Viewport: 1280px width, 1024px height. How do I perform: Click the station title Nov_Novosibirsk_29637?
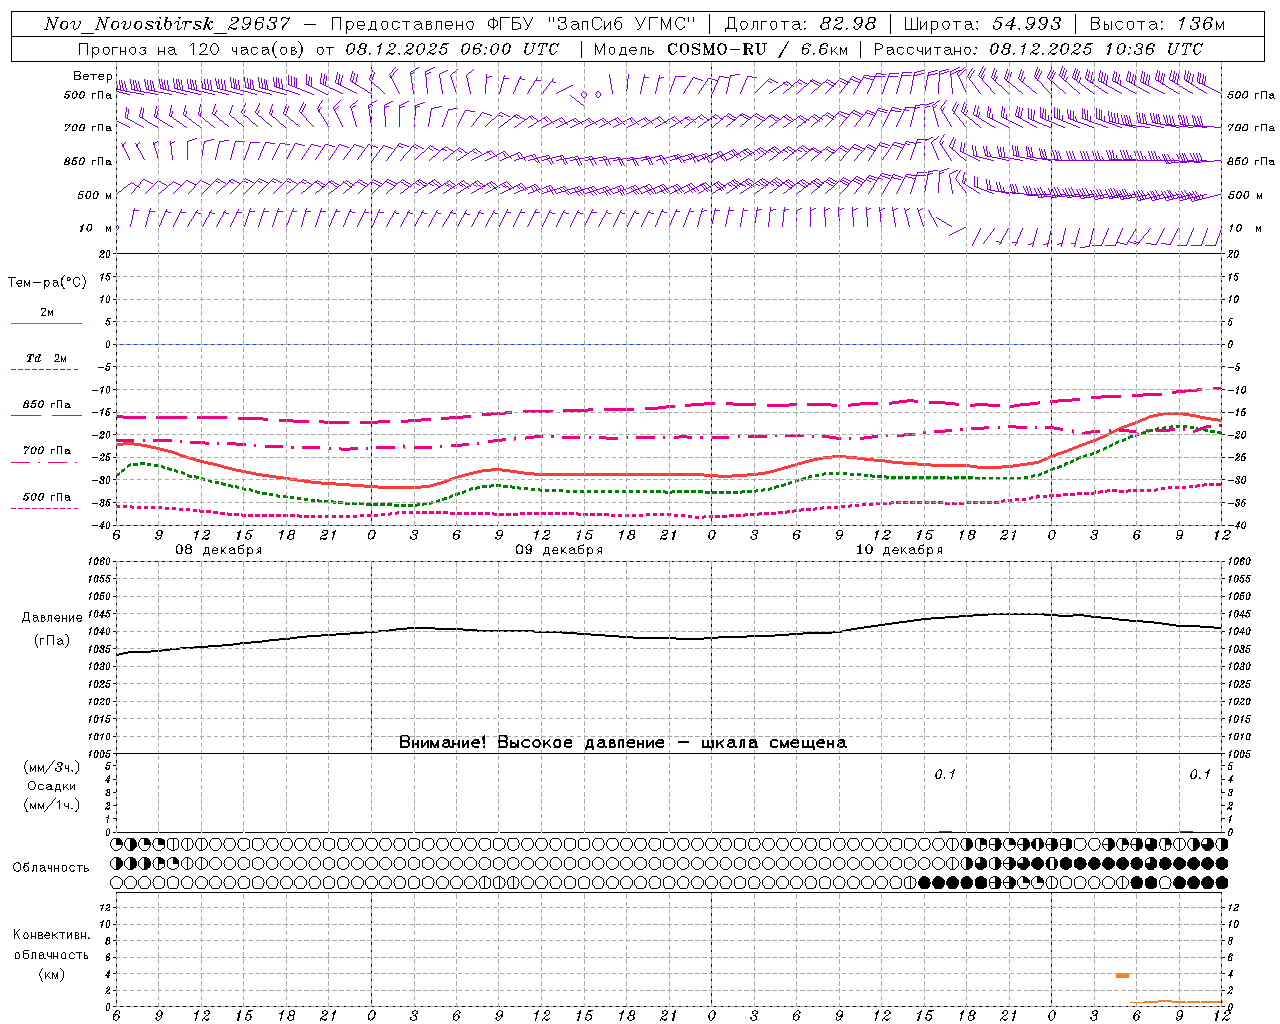pyautogui.click(x=167, y=24)
